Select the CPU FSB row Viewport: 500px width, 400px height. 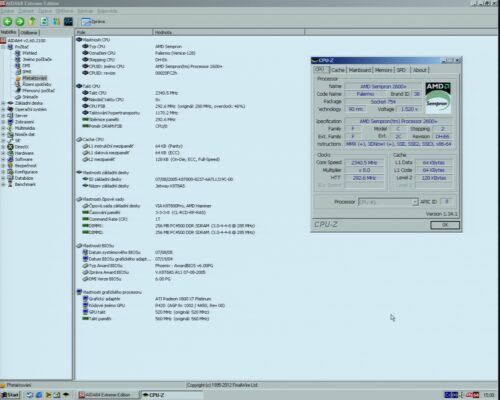click(163, 106)
